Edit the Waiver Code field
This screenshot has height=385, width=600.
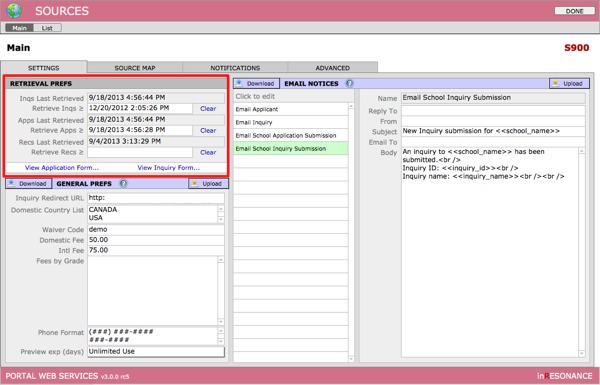tap(156, 230)
